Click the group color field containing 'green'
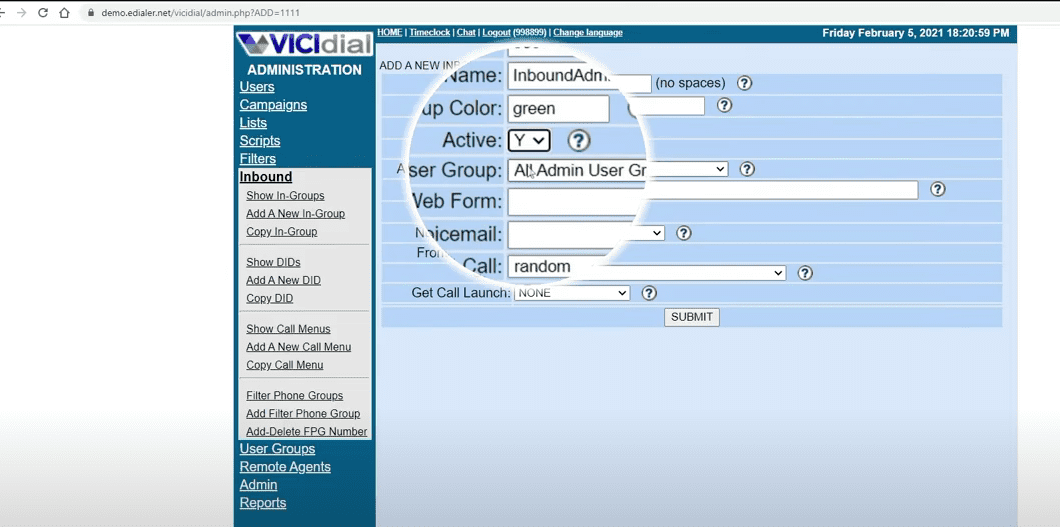The image size is (1060, 527). pyautogui.click(x=558, y=109)
